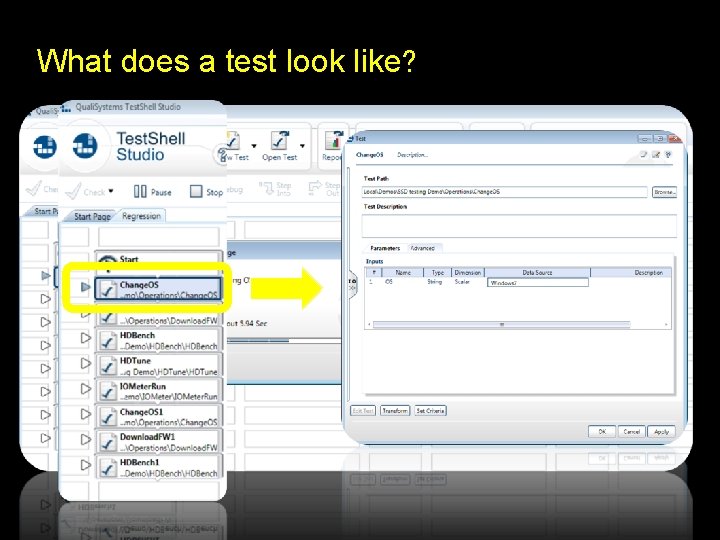Click the run arrow beside IOMeterRun
Viewport: 720px width, 540px height.
85,388
